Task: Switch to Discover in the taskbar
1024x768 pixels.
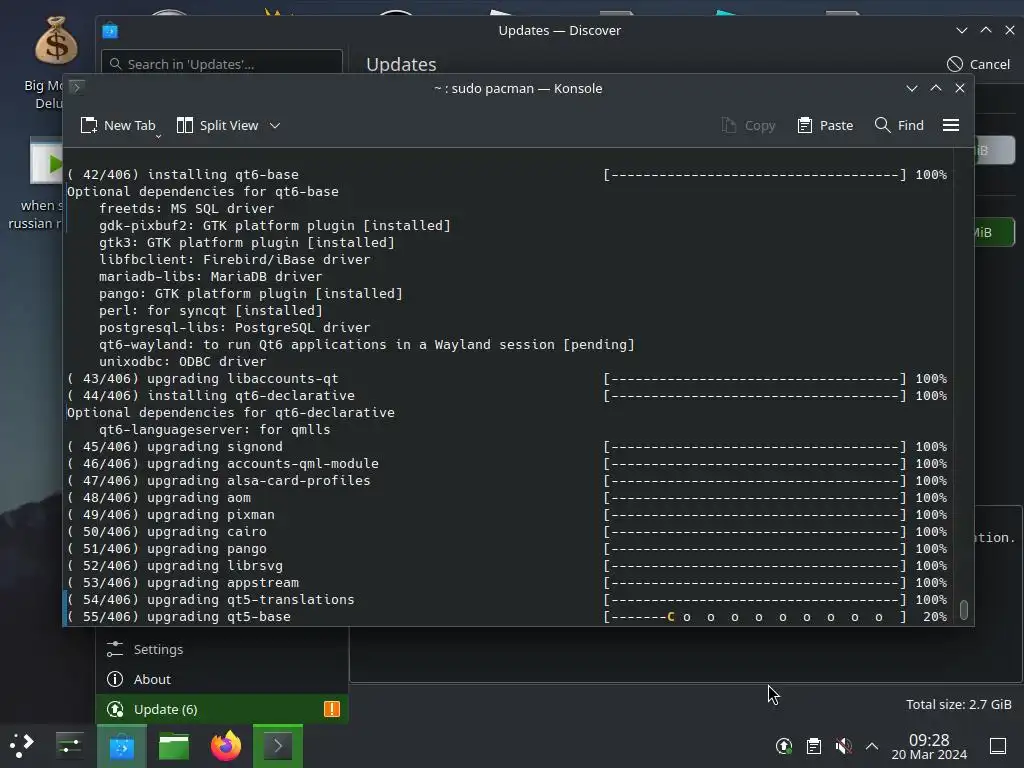Action: (121, 746)
